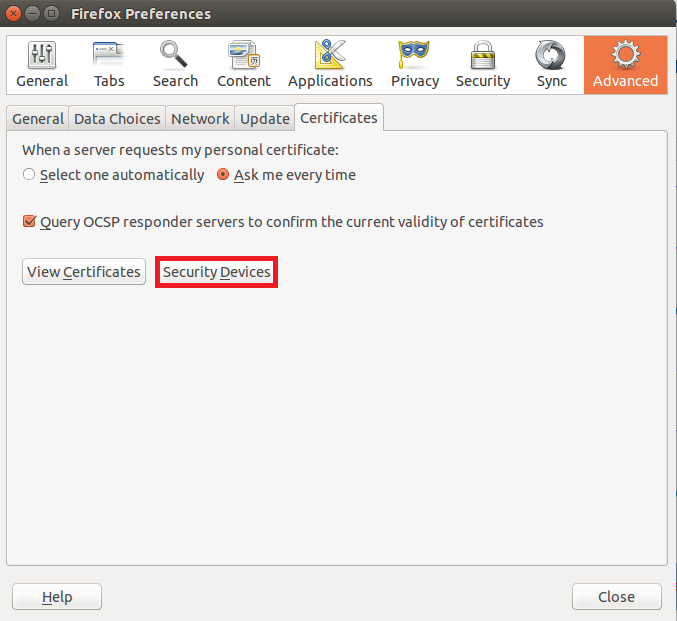677x621 pixels.
Task: Minimize the Firefox Preferences window
Action: (32, 14)
